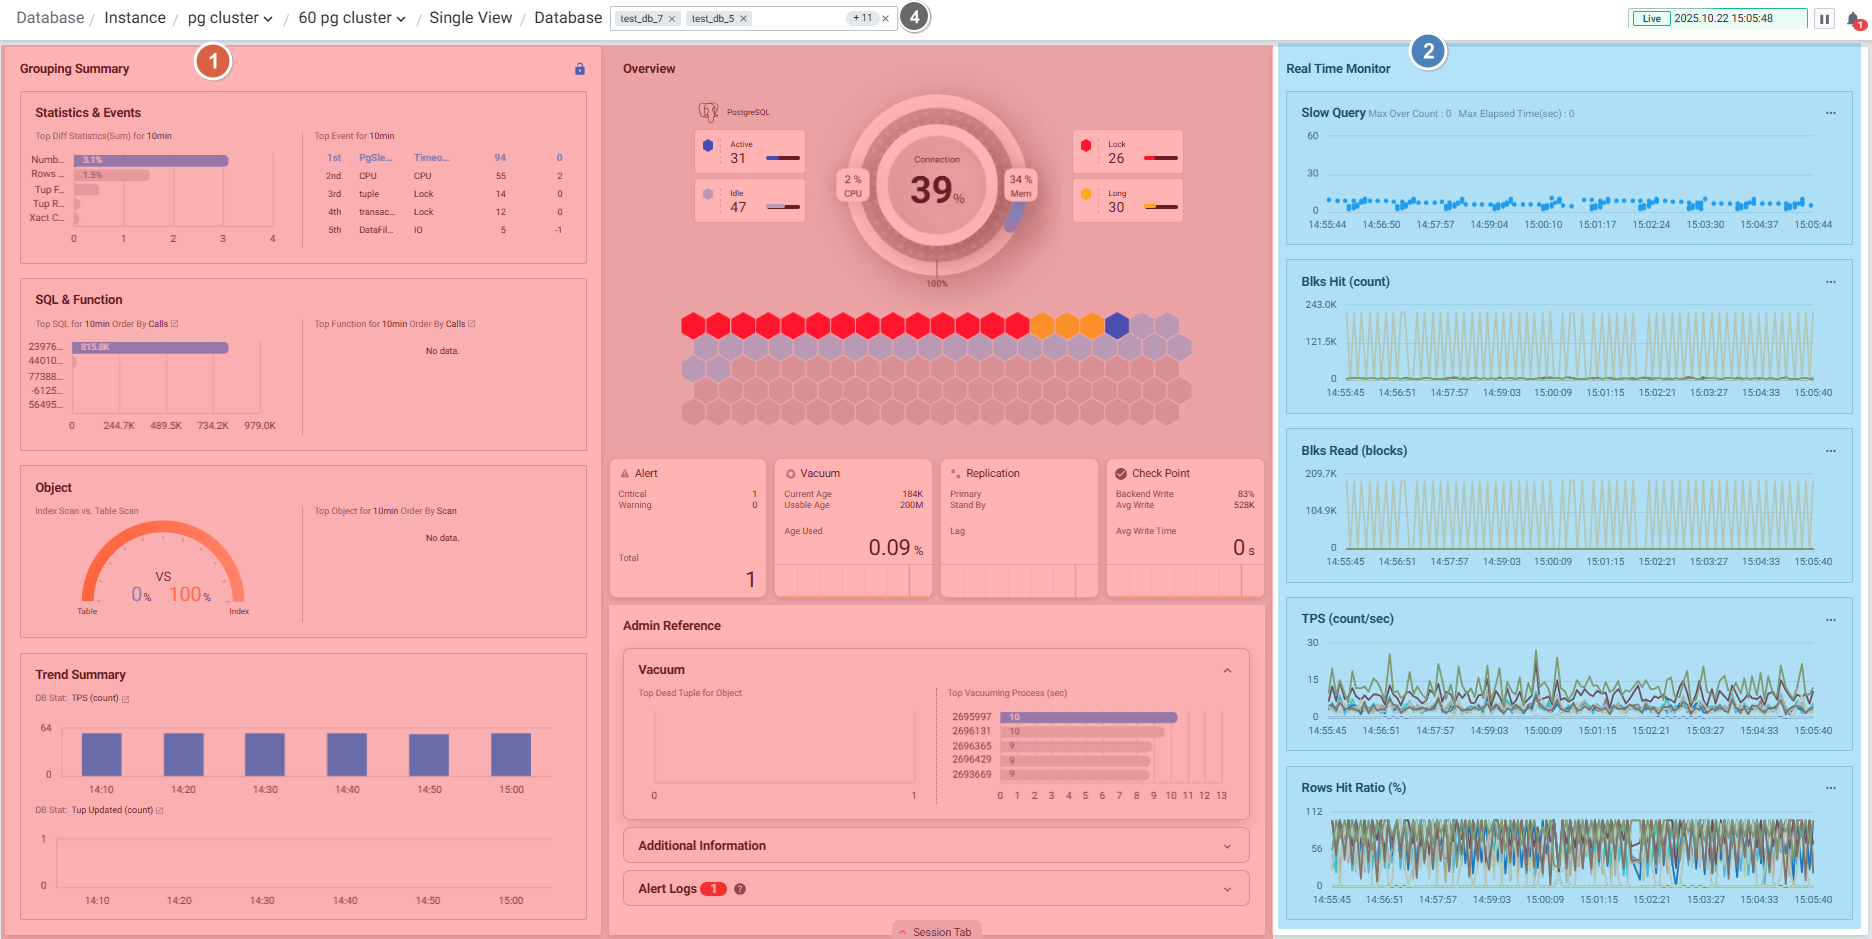This screenshot has height=939, width=1872.
Task: Open the external link icon beside TPS (count)
Action: pyautogui.click(x=126, y=699)
